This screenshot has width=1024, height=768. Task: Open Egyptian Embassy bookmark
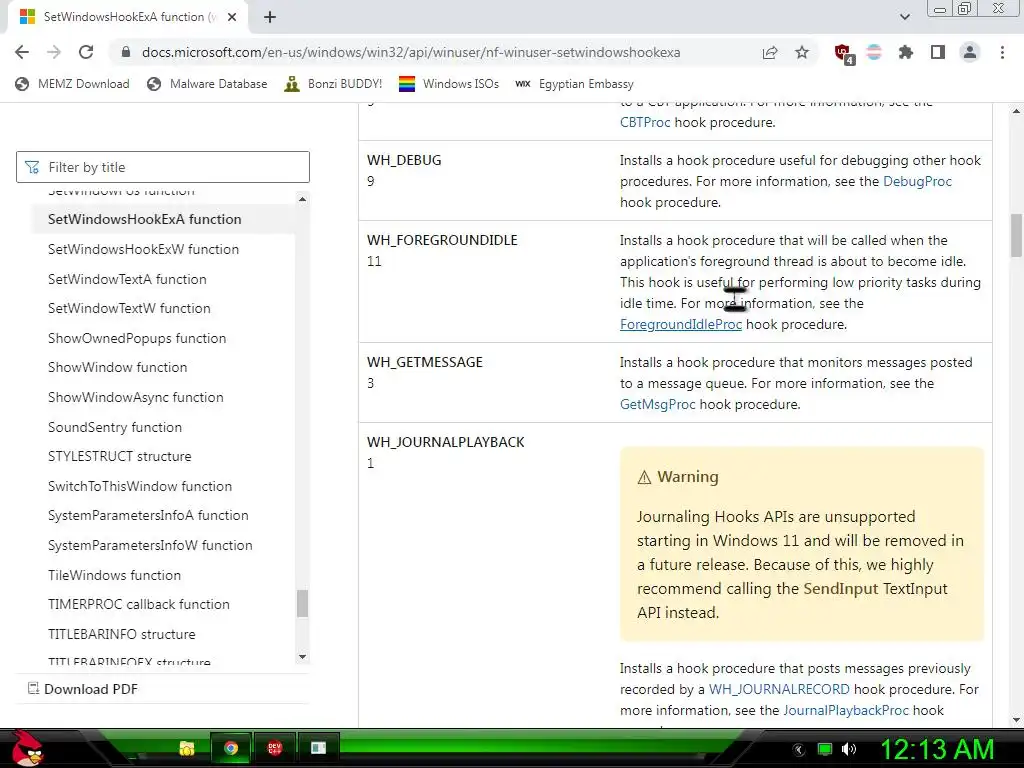coord(575,84)
